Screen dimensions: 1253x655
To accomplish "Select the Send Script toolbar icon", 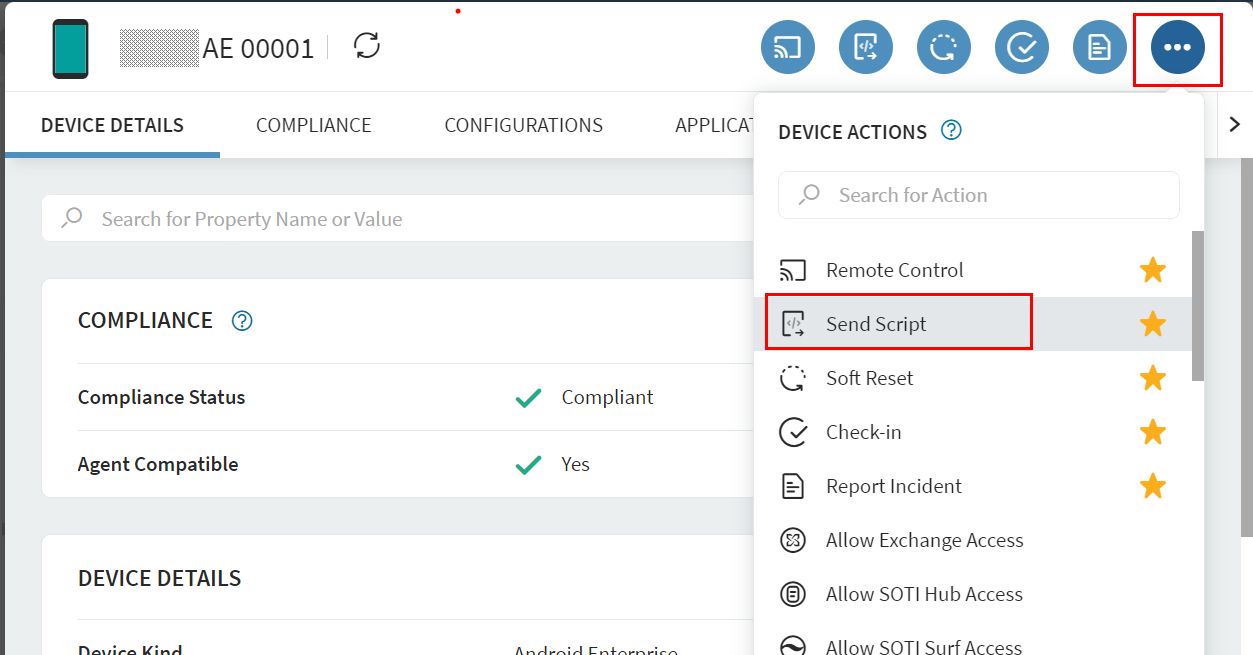I will click(865, 46).
